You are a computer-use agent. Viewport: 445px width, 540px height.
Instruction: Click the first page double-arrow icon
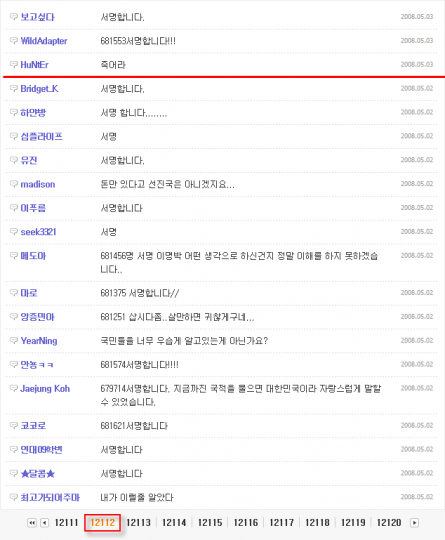pyautogui.click(x=32, y=523)
